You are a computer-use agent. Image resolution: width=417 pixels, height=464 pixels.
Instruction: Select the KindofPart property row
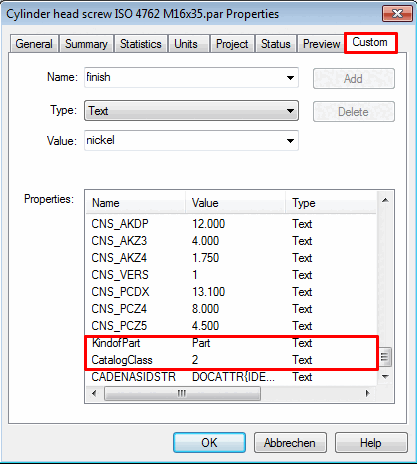[231, 343]
